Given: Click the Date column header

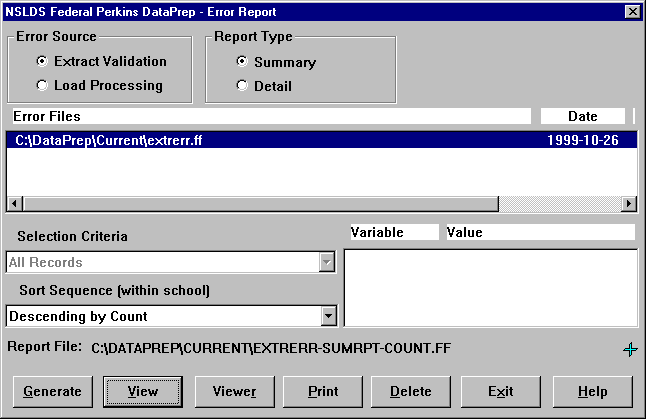Looking at the screenshot, I should click(583, 116).
